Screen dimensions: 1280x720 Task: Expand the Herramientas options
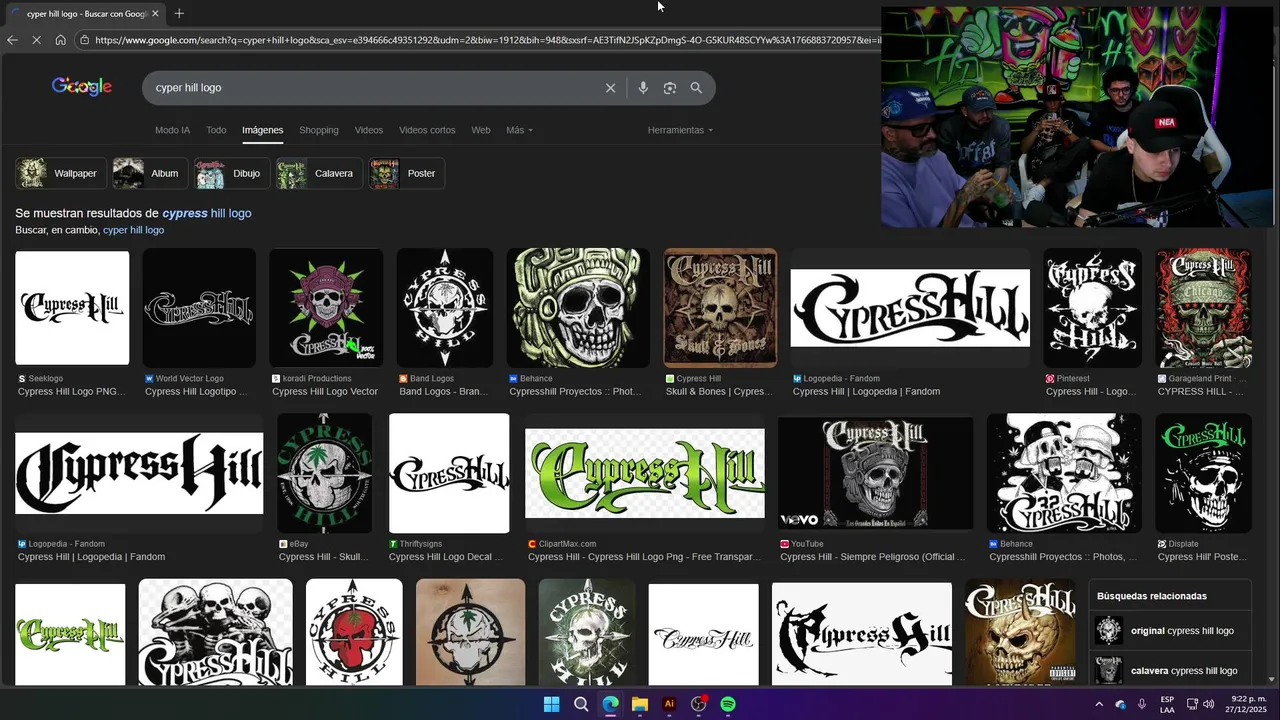coord(680,130)
